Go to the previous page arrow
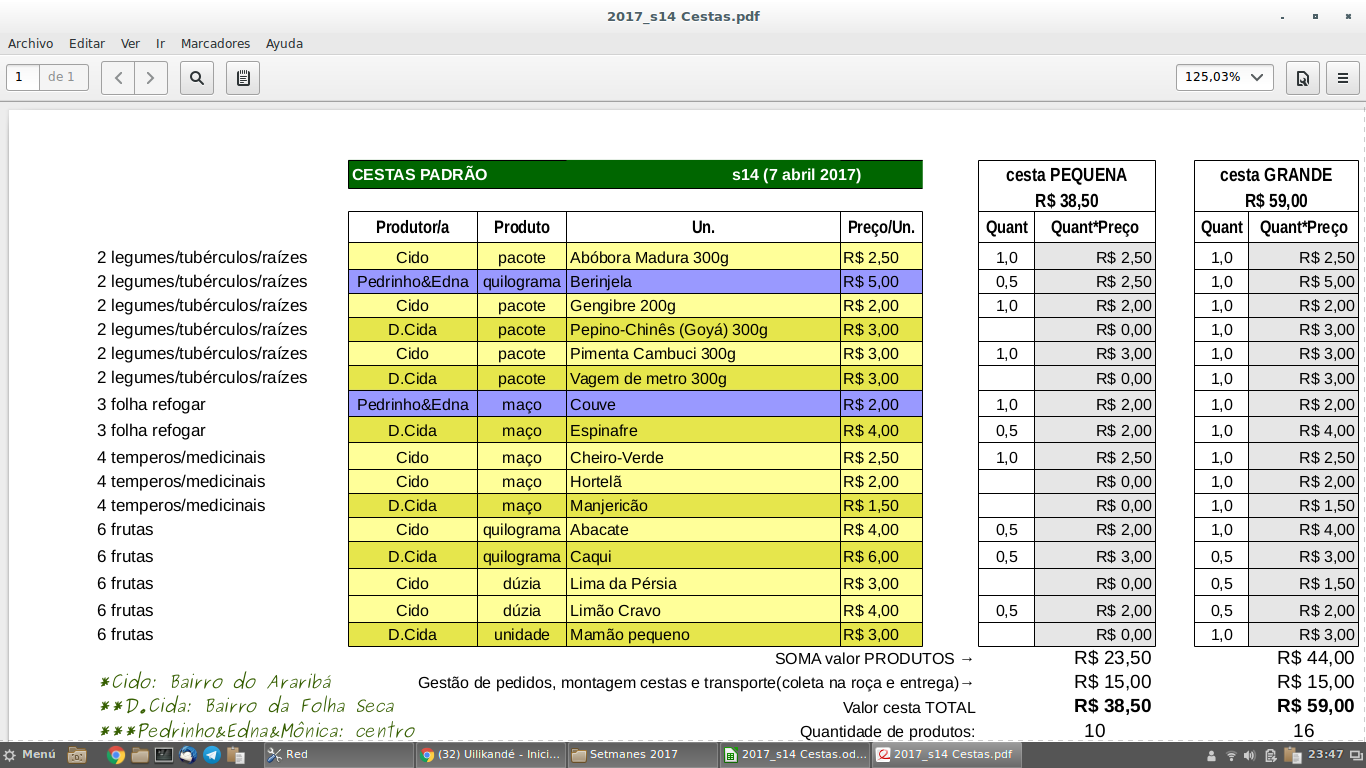Screen dimensions: 1366x768 coord(118,77)
